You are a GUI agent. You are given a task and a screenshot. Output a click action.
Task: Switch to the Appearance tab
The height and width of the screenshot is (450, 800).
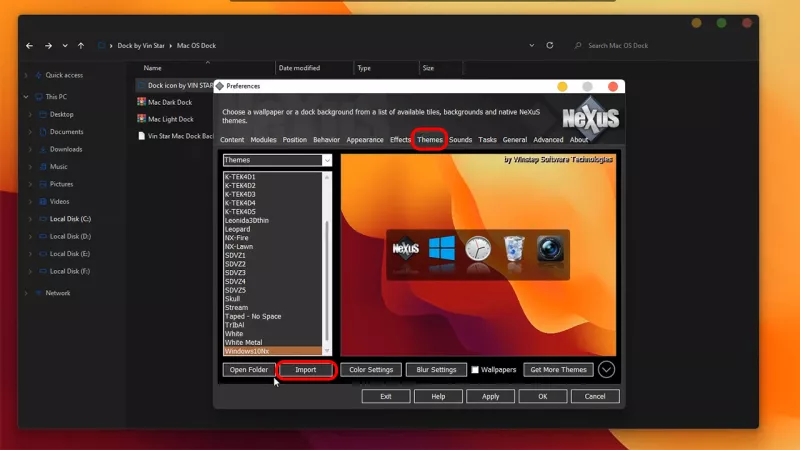point(365,139)
